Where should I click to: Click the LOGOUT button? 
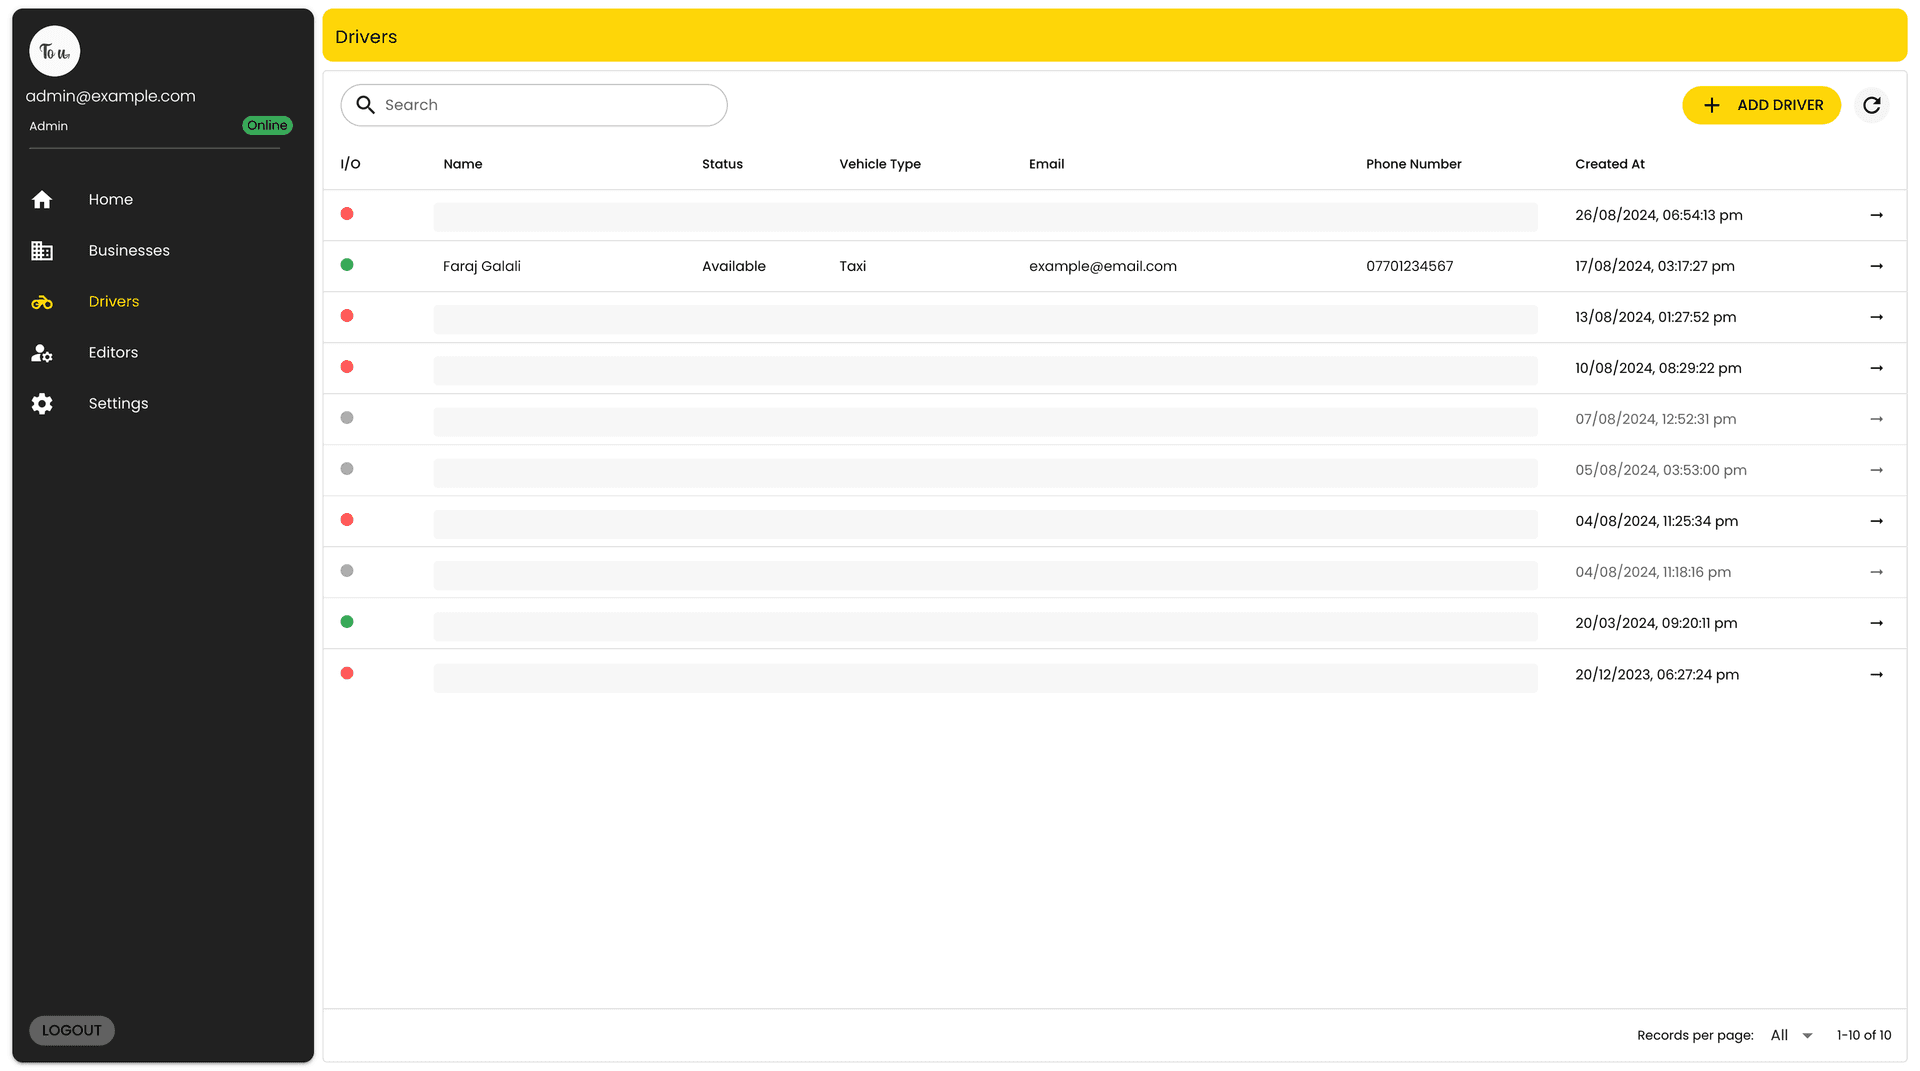click(72, 1030)
